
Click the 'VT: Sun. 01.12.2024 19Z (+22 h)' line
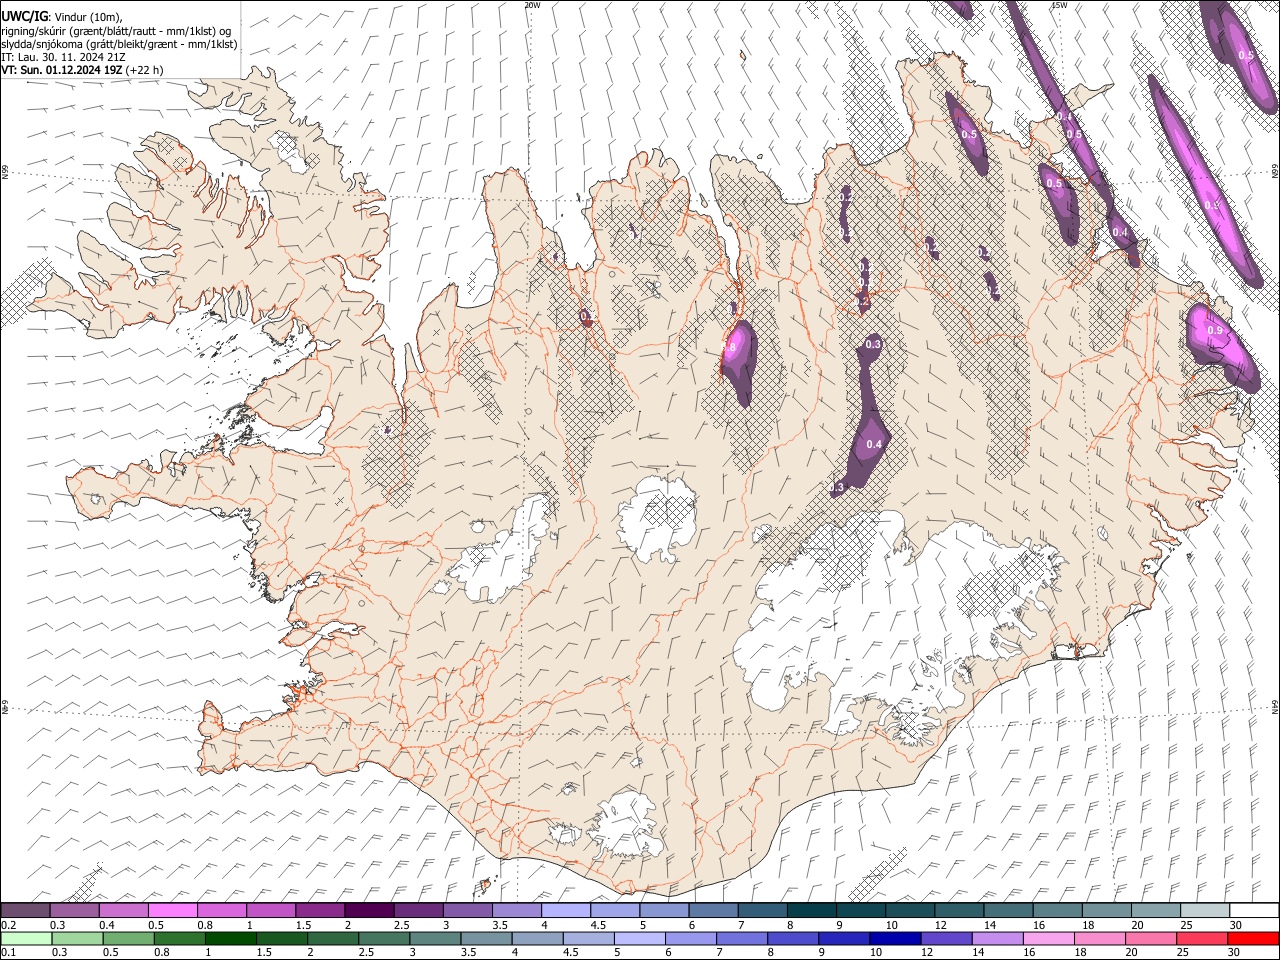82,70
